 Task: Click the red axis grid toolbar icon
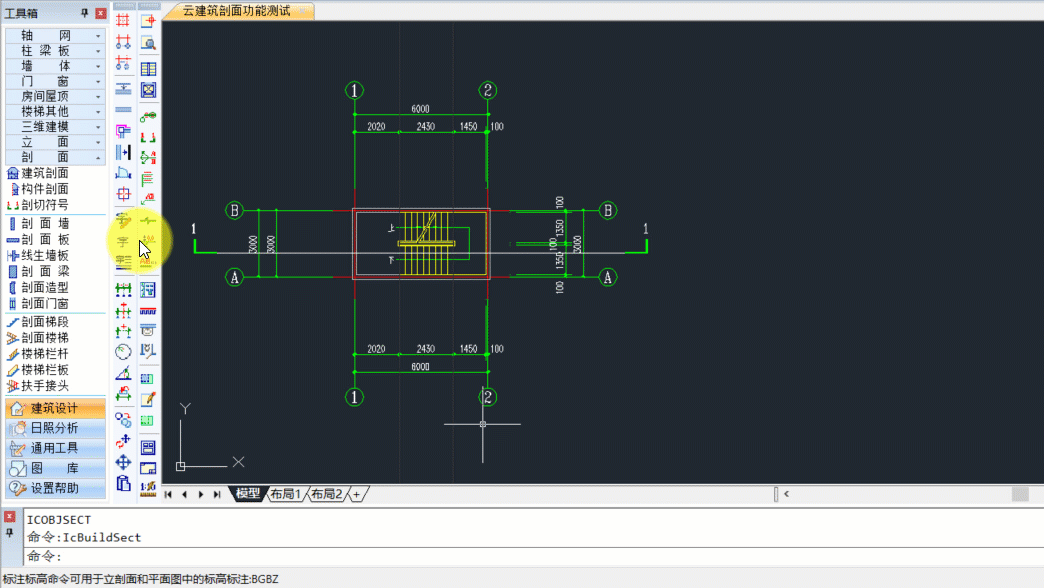point(123,21)
